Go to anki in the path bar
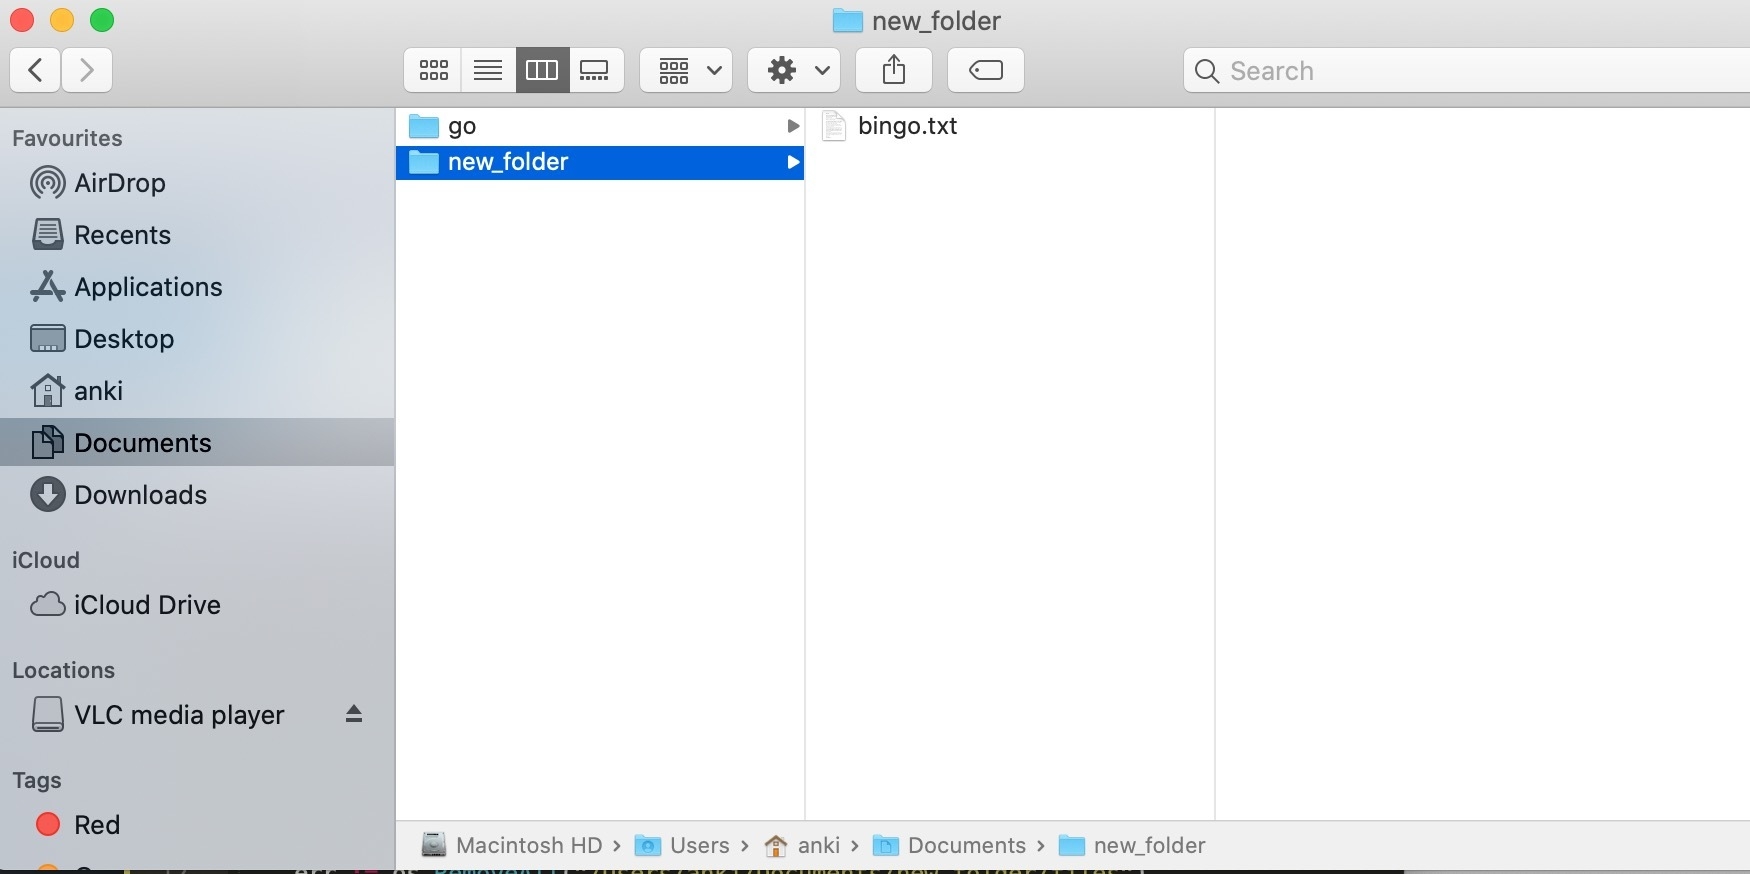The image size is (1750, 874). point(802,846)
